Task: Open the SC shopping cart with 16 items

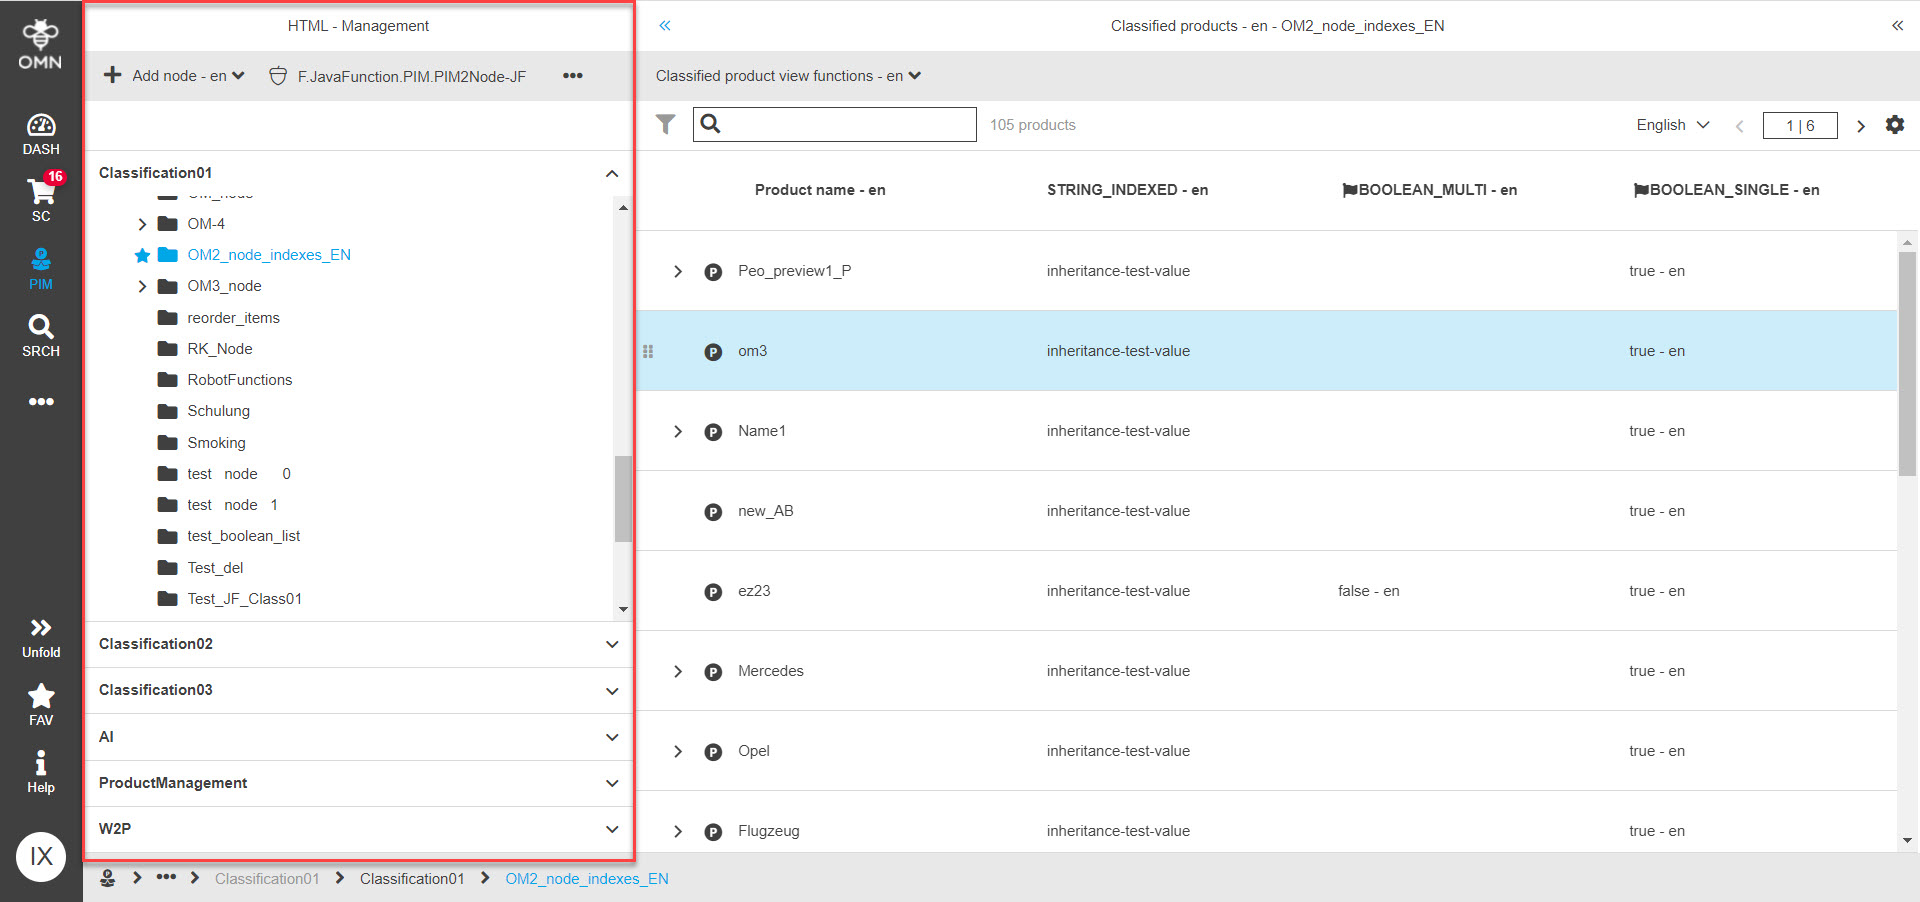Action: point(40,198)
